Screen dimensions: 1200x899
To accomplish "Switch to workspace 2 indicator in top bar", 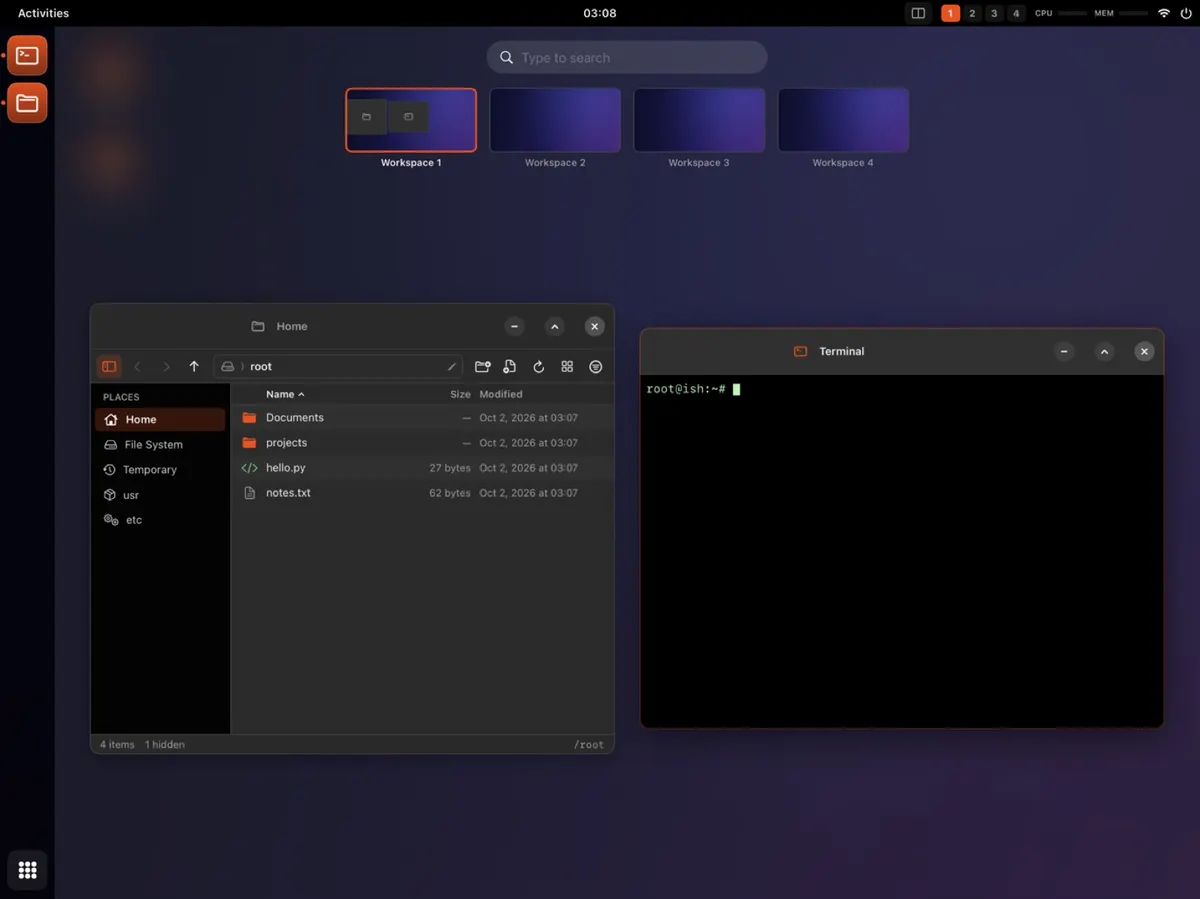I will click(x=972, y=13).
